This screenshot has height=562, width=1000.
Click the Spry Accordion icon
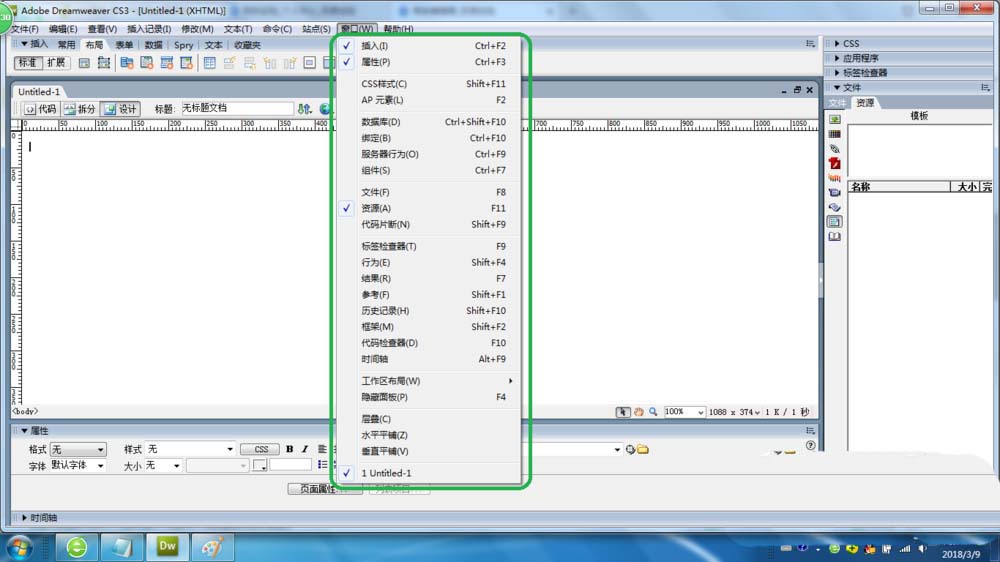[x=166, y=63]
